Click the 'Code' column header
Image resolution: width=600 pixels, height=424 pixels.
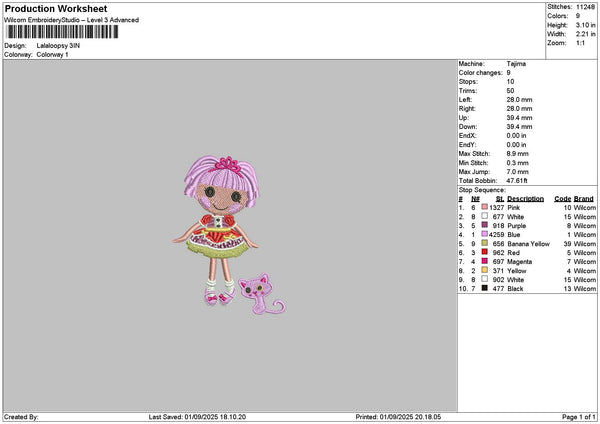tap(562, 199)
